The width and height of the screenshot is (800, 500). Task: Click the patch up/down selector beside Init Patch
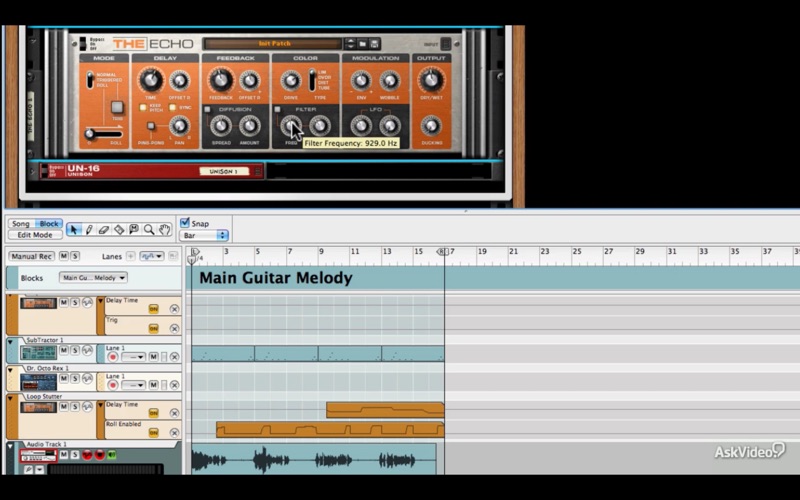coord(350,44)
